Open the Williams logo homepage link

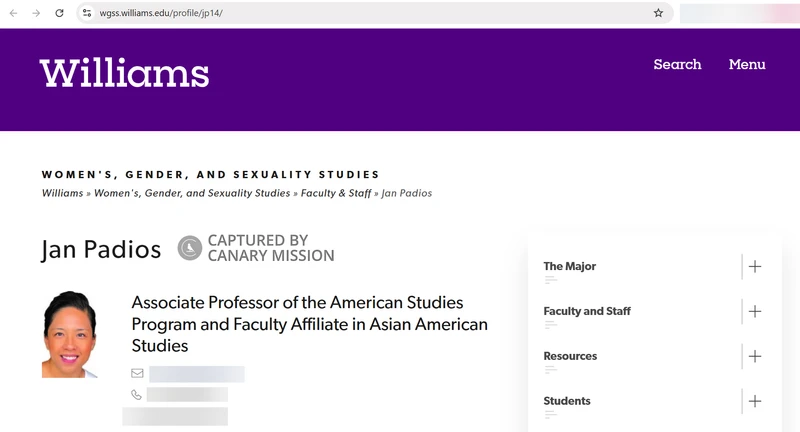[124, 73]
